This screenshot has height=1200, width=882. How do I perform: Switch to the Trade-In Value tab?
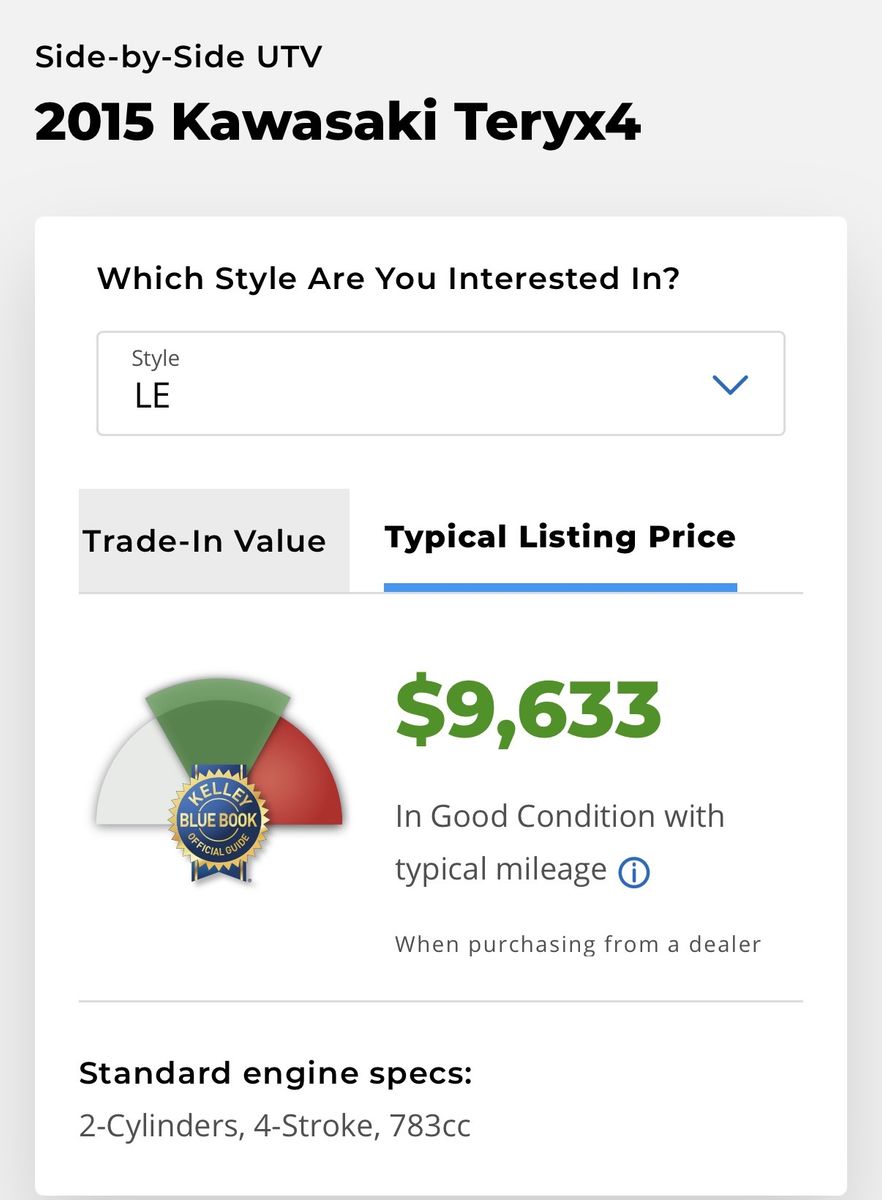point(205,541)
